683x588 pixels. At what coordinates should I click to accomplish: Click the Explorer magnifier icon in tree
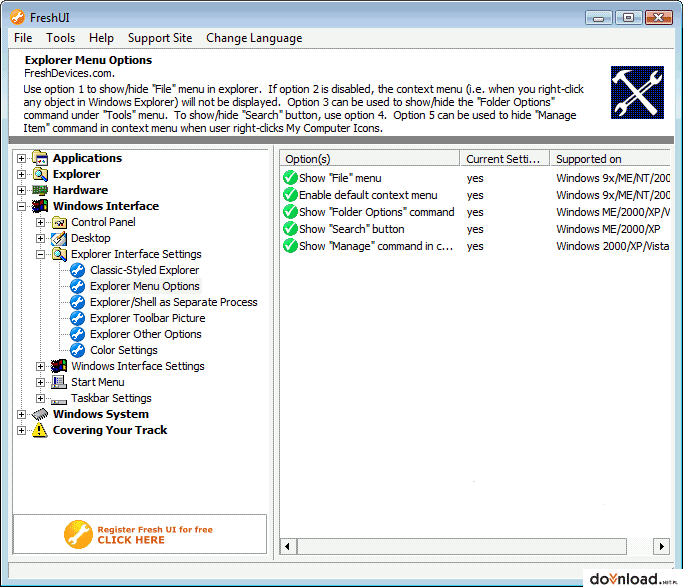[40, 175]
